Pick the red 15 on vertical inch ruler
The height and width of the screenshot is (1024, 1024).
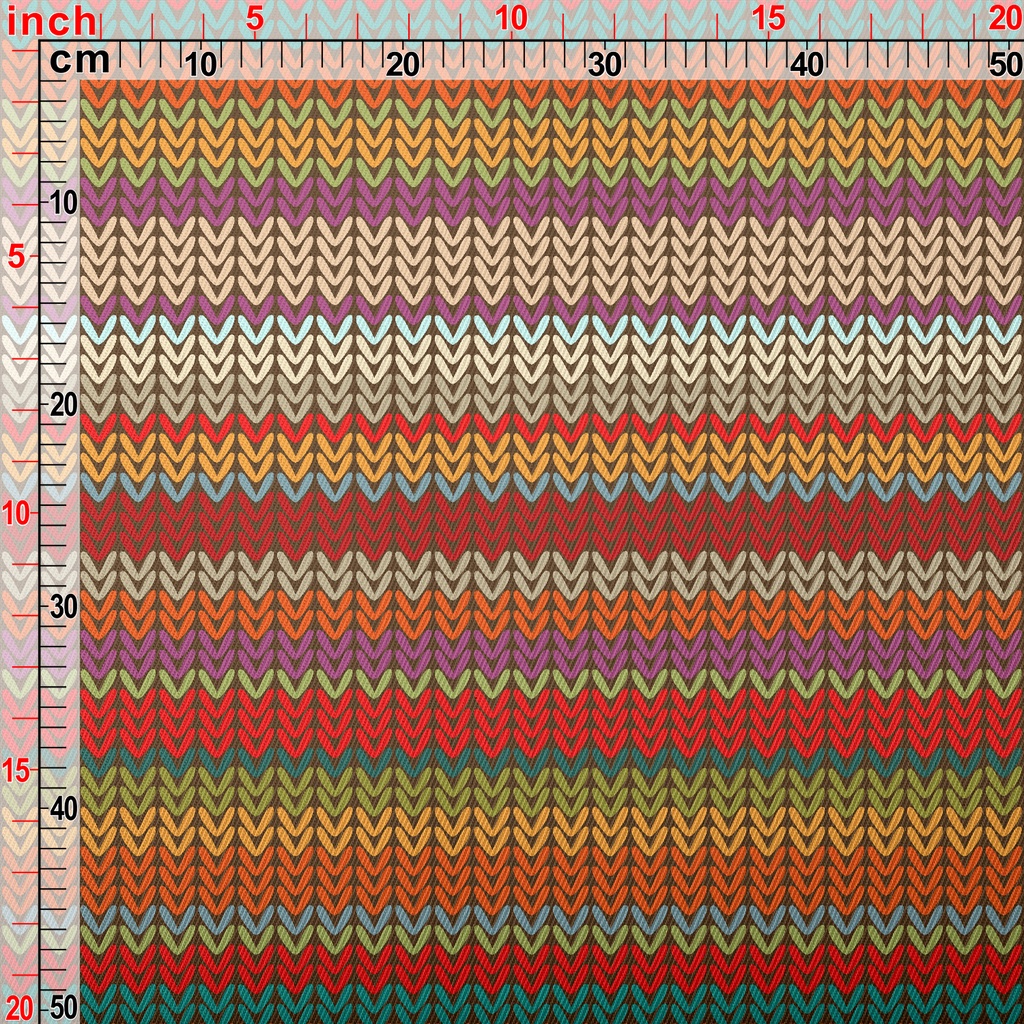16,771
